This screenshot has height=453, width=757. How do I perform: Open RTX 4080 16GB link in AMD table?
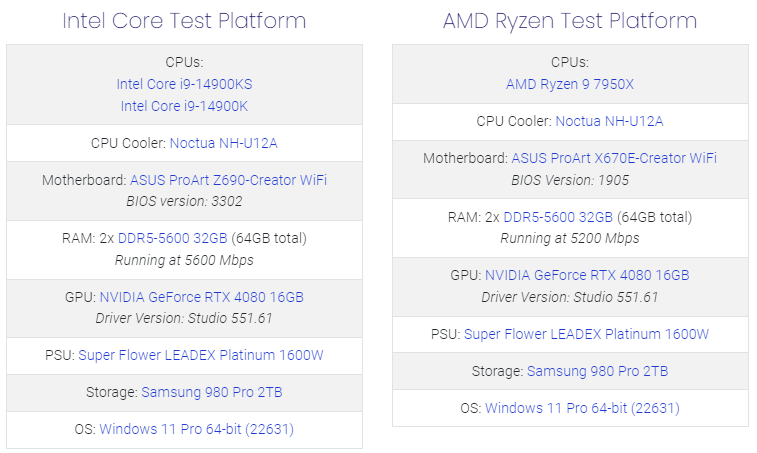coord(587,275)
